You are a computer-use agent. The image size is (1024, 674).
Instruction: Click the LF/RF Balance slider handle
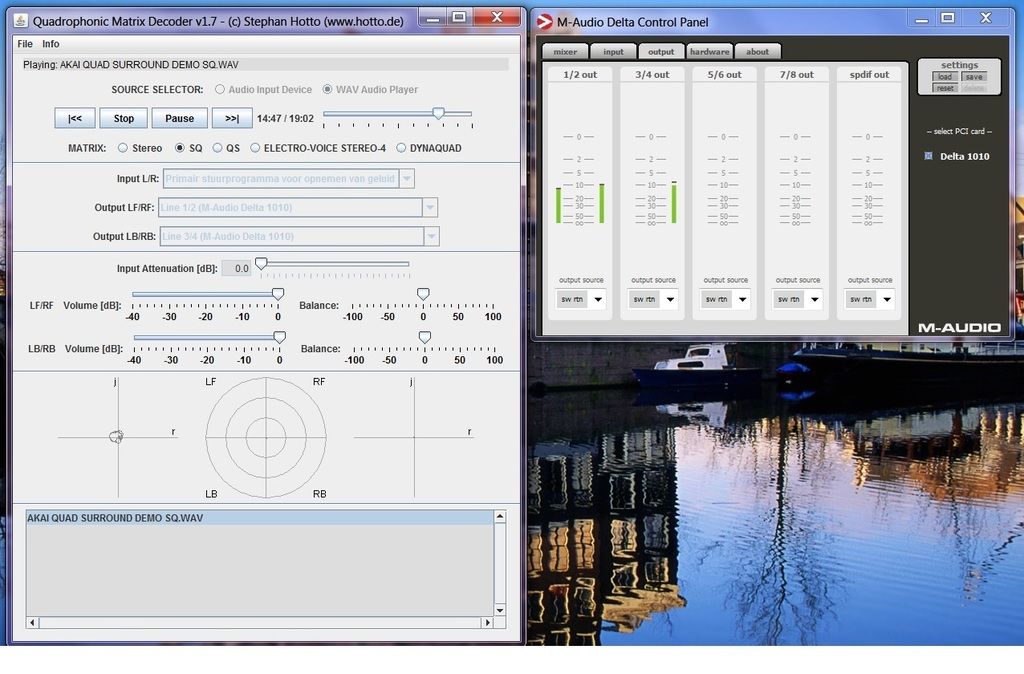(423, 294)
